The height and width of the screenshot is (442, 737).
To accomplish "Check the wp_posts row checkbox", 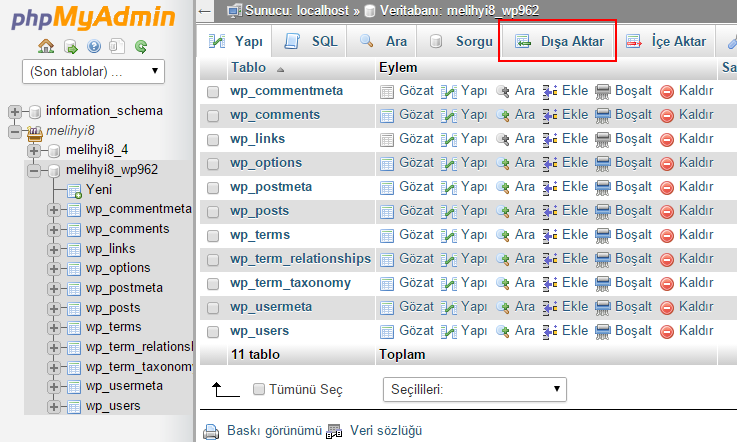I will (213, 212).
